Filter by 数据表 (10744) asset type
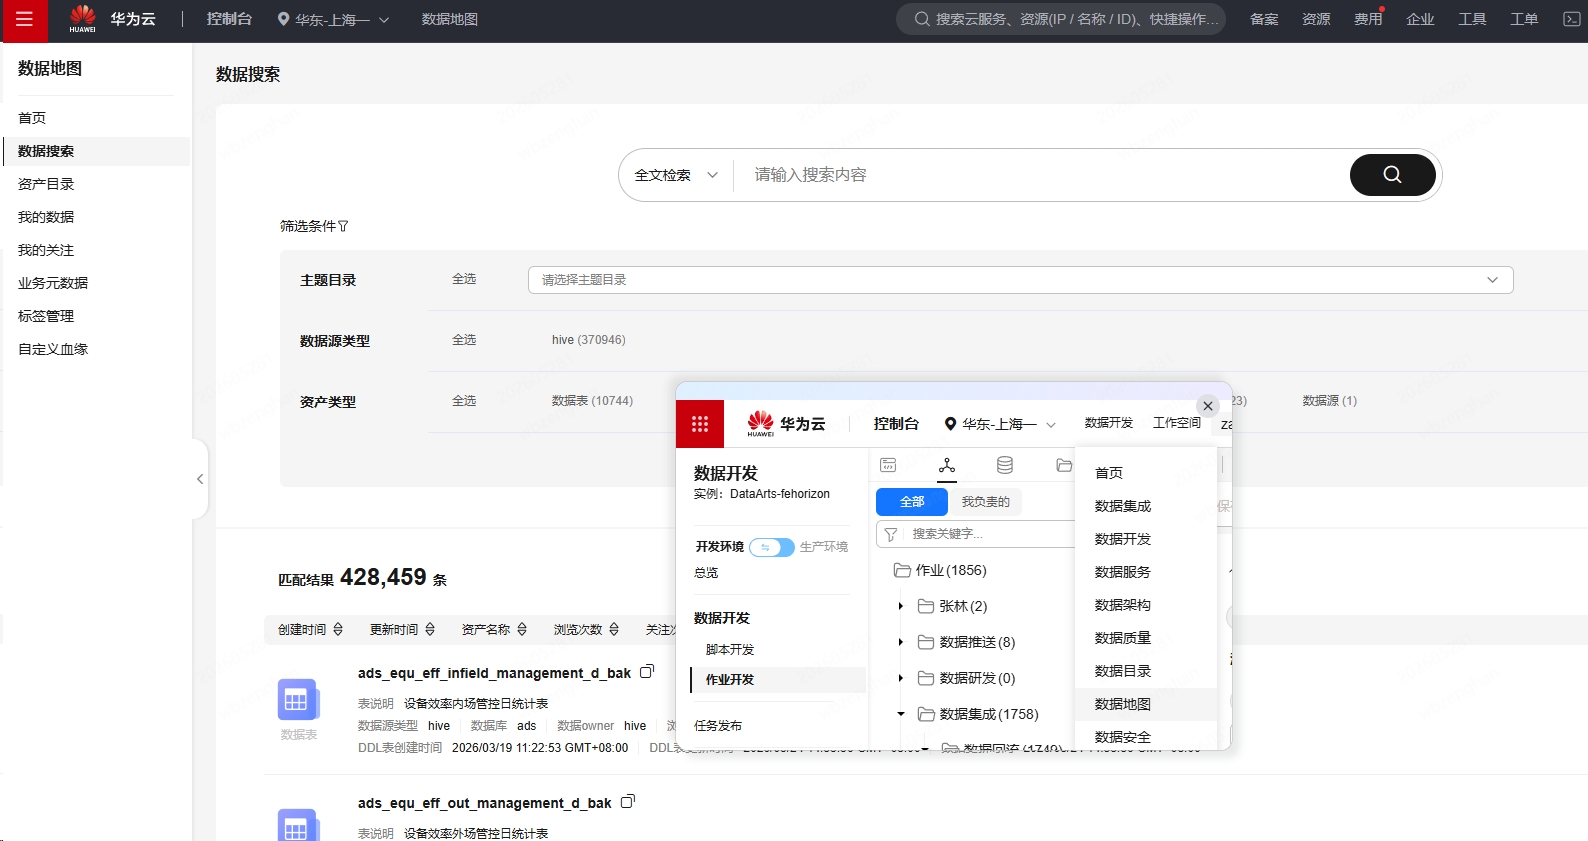 (x=592, y=401)
